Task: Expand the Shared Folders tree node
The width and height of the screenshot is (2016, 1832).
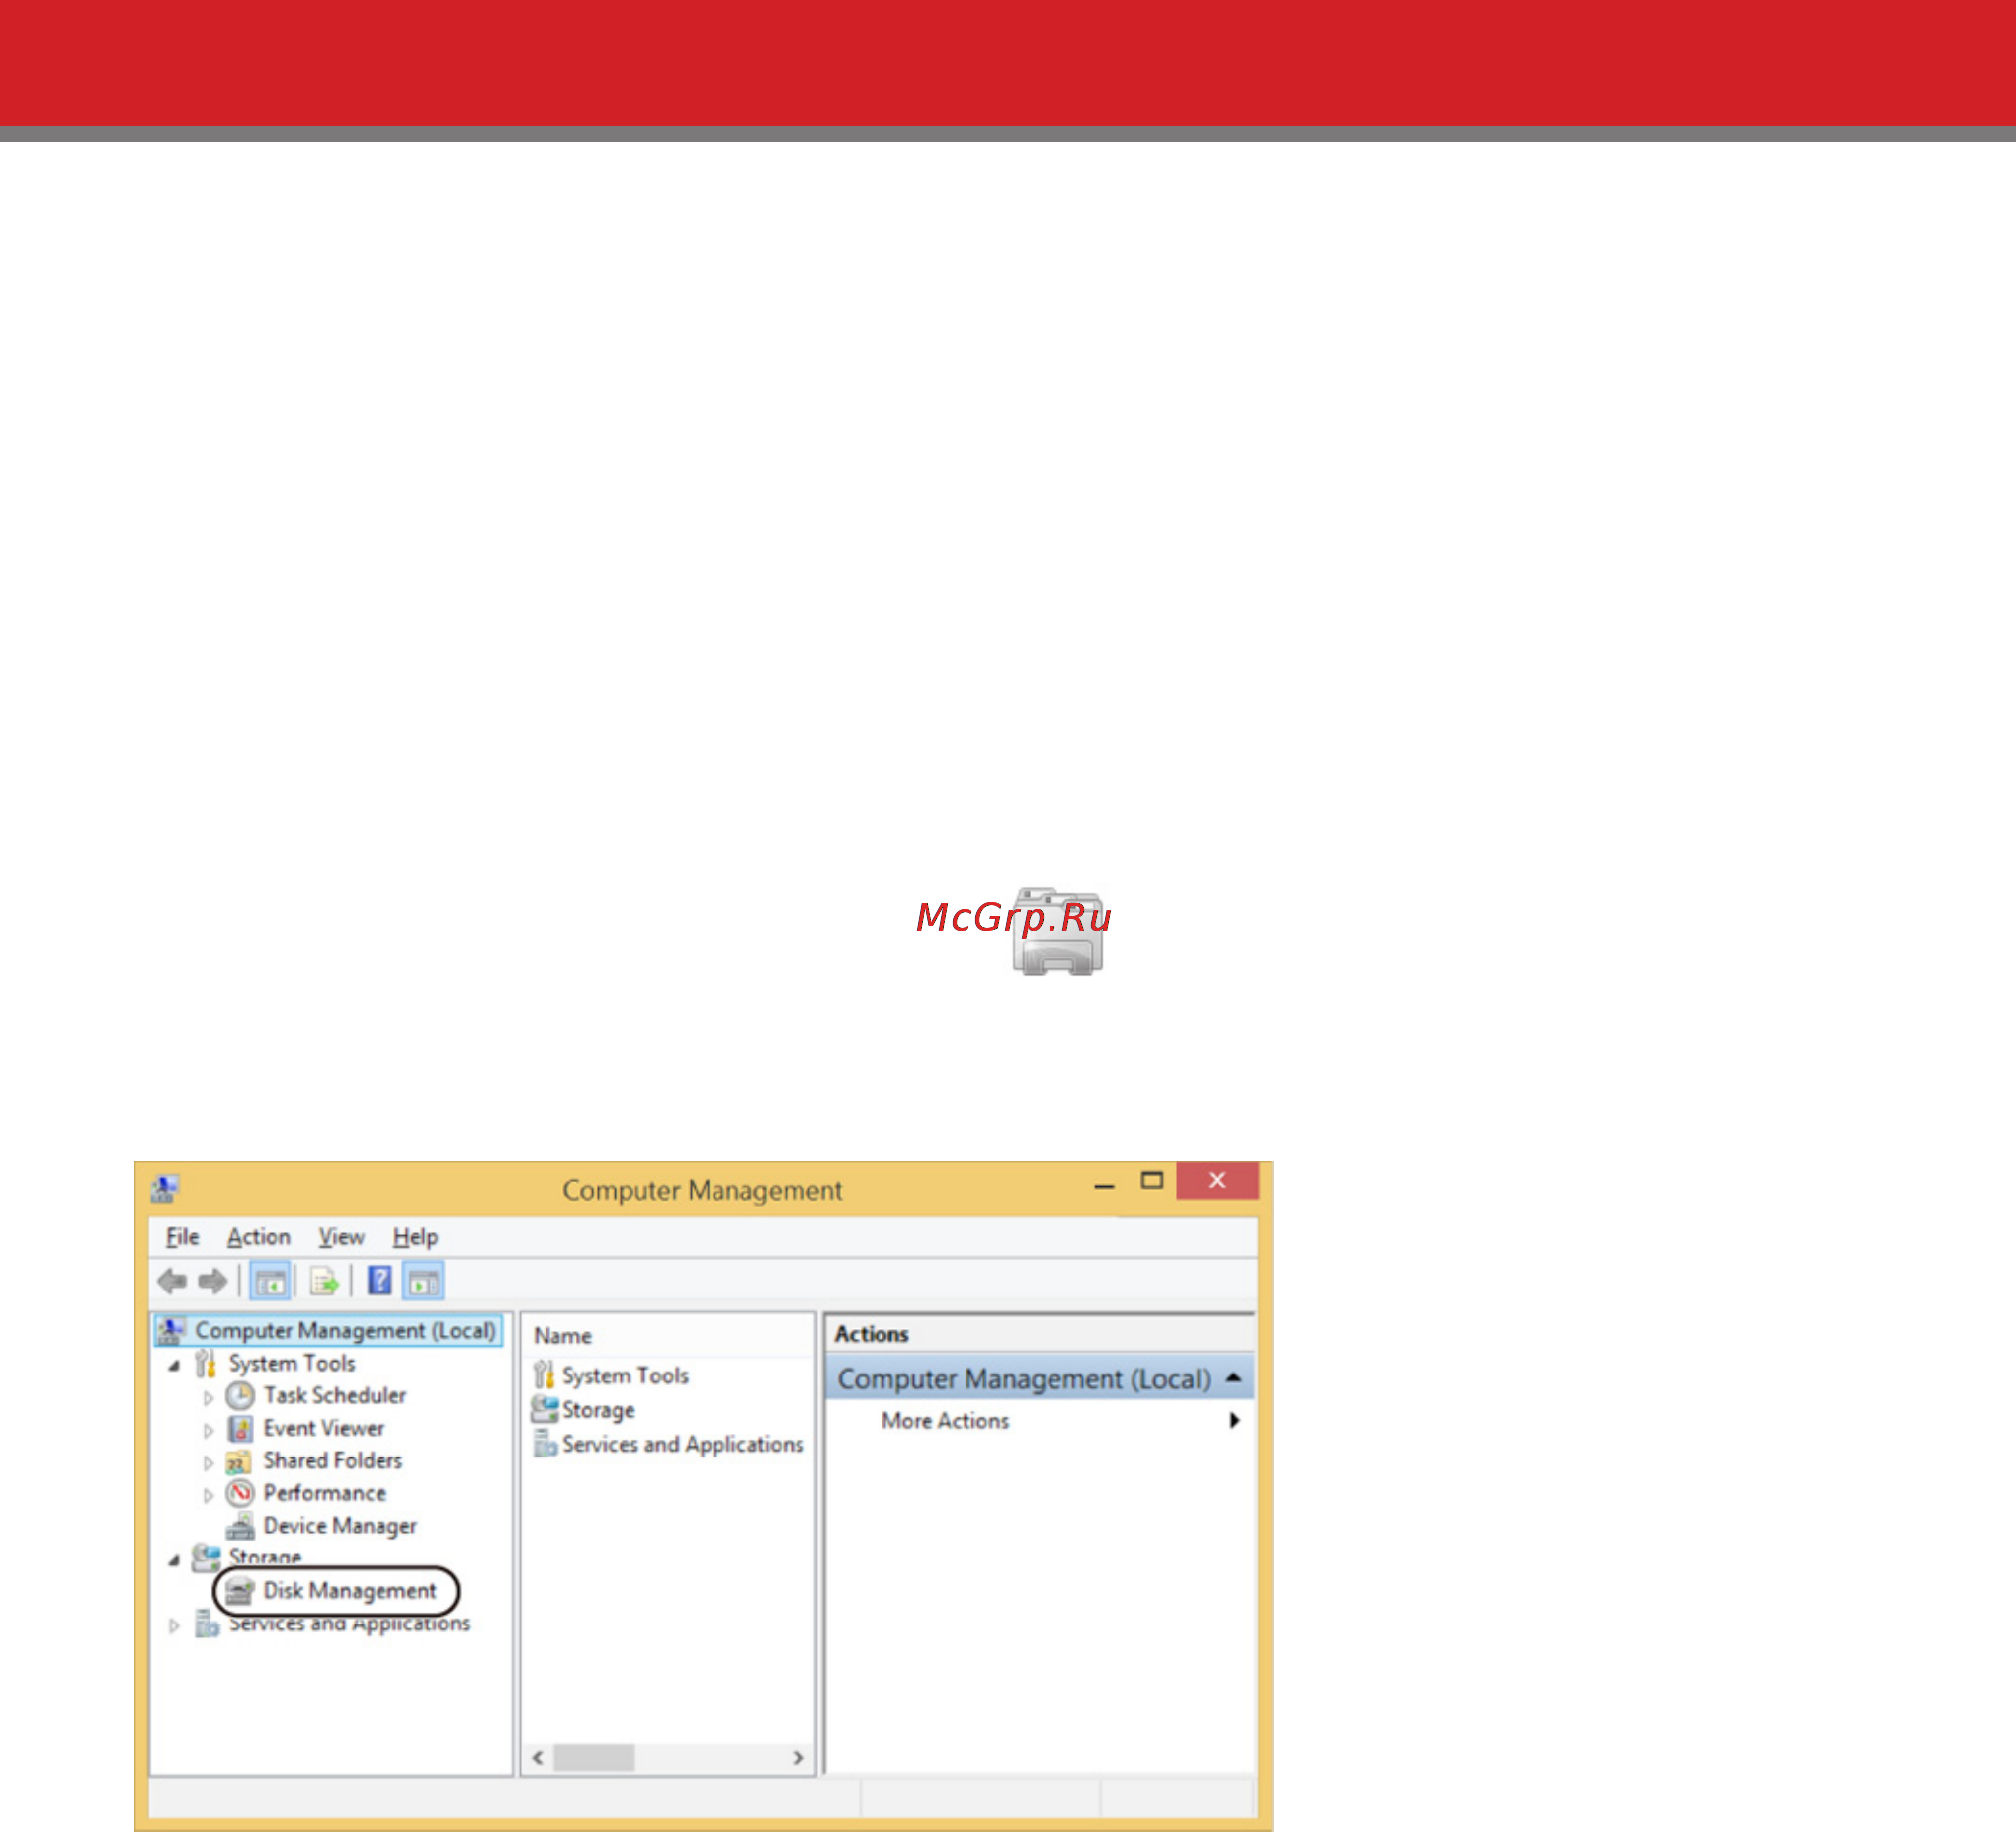Action: pyautogui.click(x=208, y=1463)
